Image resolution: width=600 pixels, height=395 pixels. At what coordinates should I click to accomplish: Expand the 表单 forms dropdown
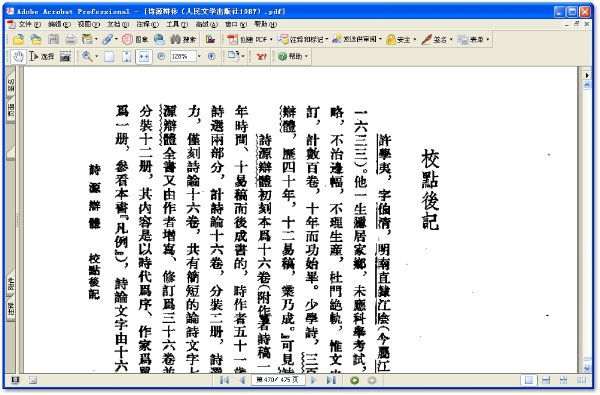pos(488,39)
